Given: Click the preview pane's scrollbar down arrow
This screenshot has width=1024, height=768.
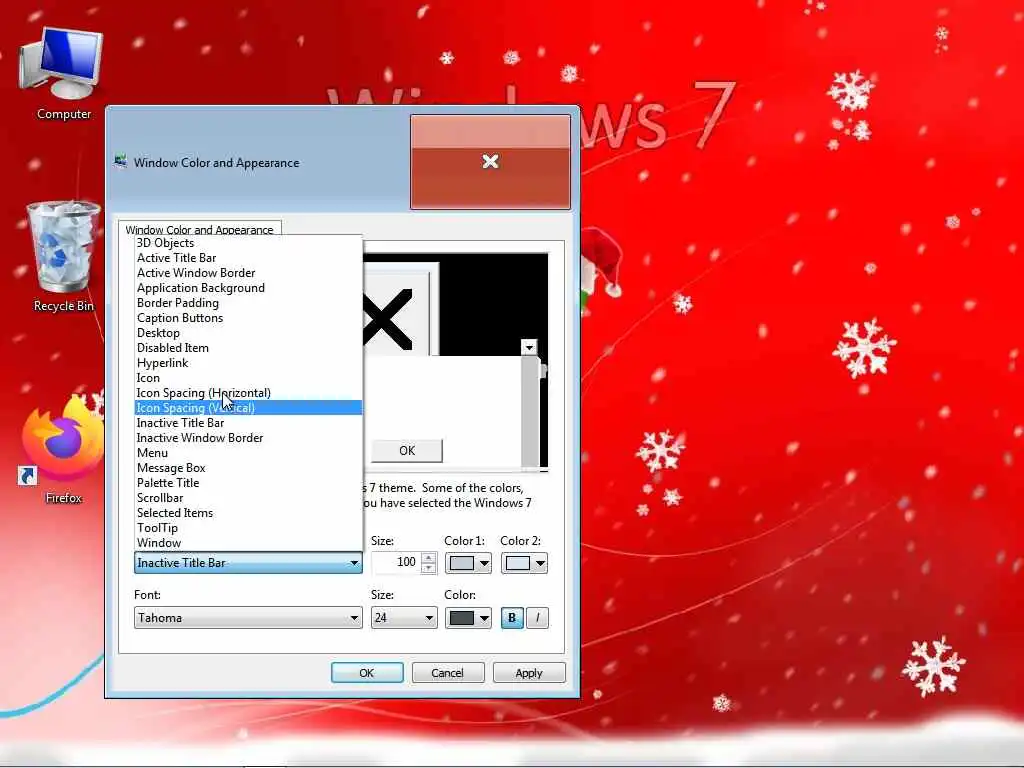Looking at the screenshot, I should 529,347.
